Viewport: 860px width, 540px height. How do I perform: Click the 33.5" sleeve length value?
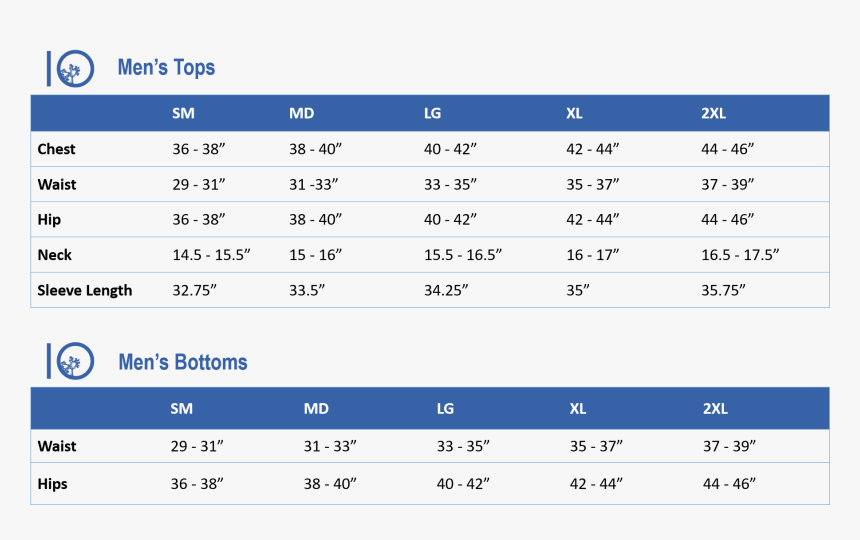point(307,290)
